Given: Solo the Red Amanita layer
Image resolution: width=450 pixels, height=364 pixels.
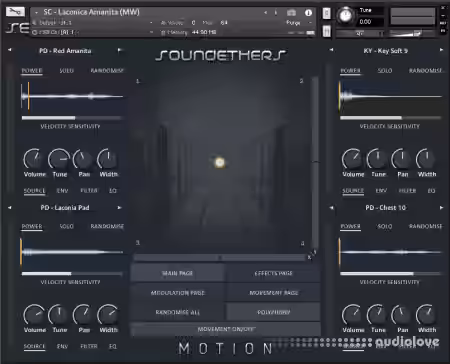Looking at the screenshot, I should pyautogui.click(x=67, y=71).
